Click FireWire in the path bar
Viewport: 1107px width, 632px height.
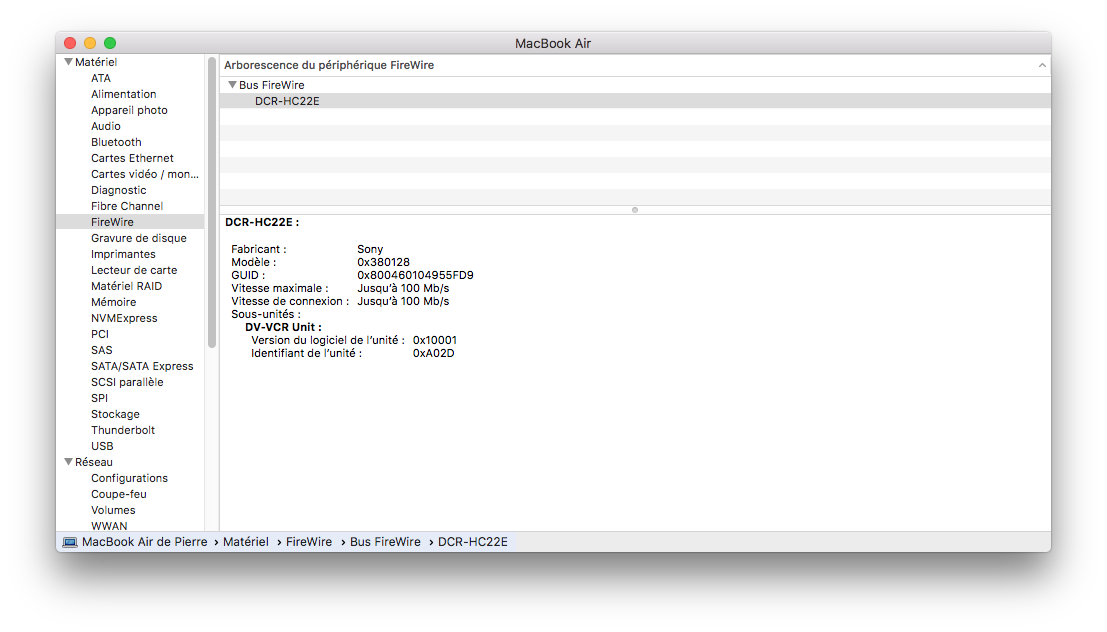coord(309,542)
